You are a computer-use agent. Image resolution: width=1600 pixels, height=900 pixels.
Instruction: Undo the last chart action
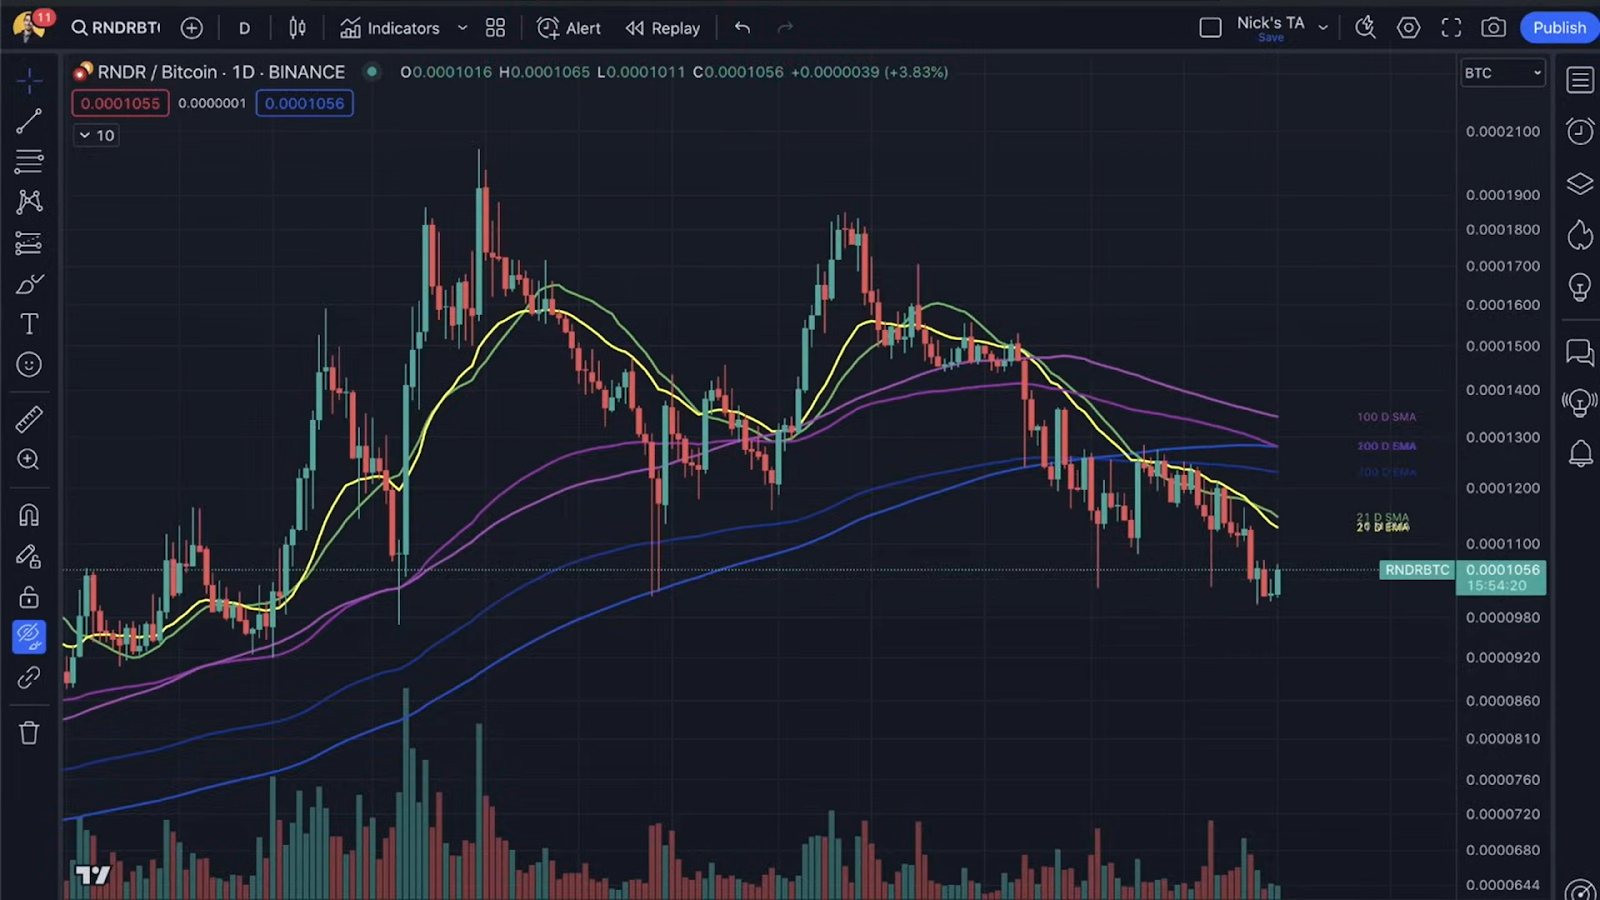pyautogui.click(x=742, y=28)
